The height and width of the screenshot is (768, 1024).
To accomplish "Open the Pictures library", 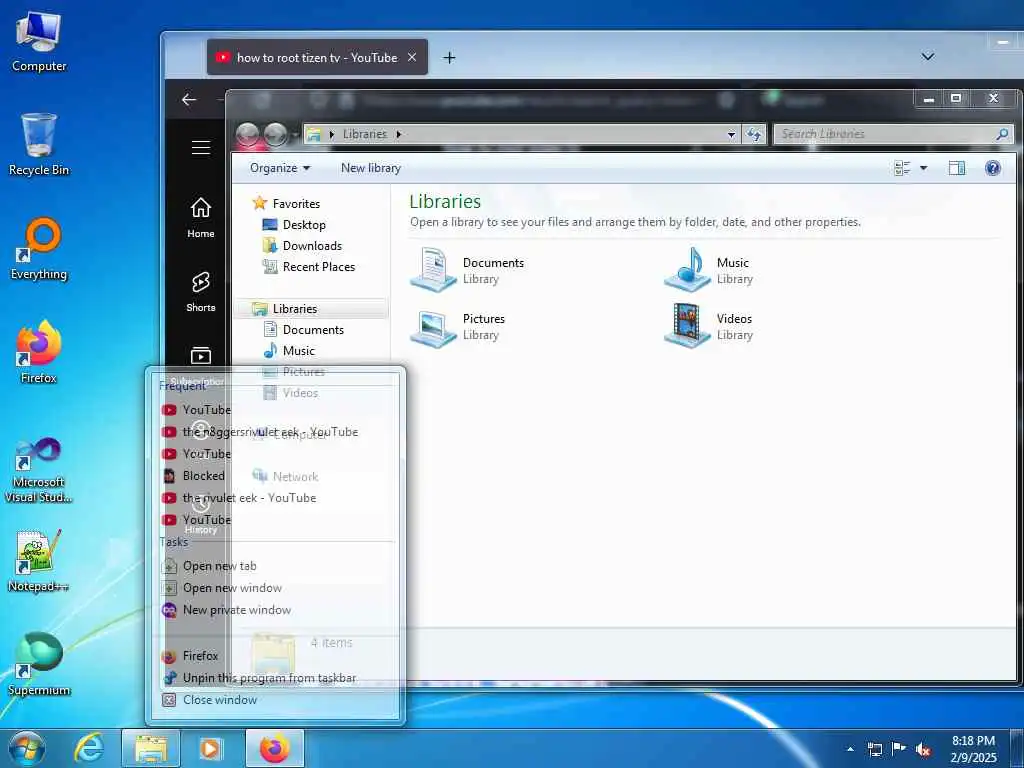I will coord(458,327).
